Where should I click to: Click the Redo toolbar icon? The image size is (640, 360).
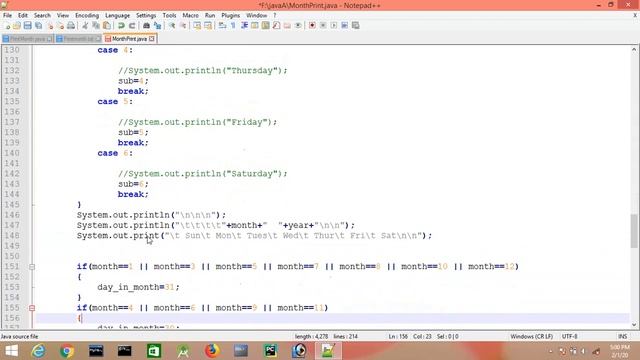point(132,26)
